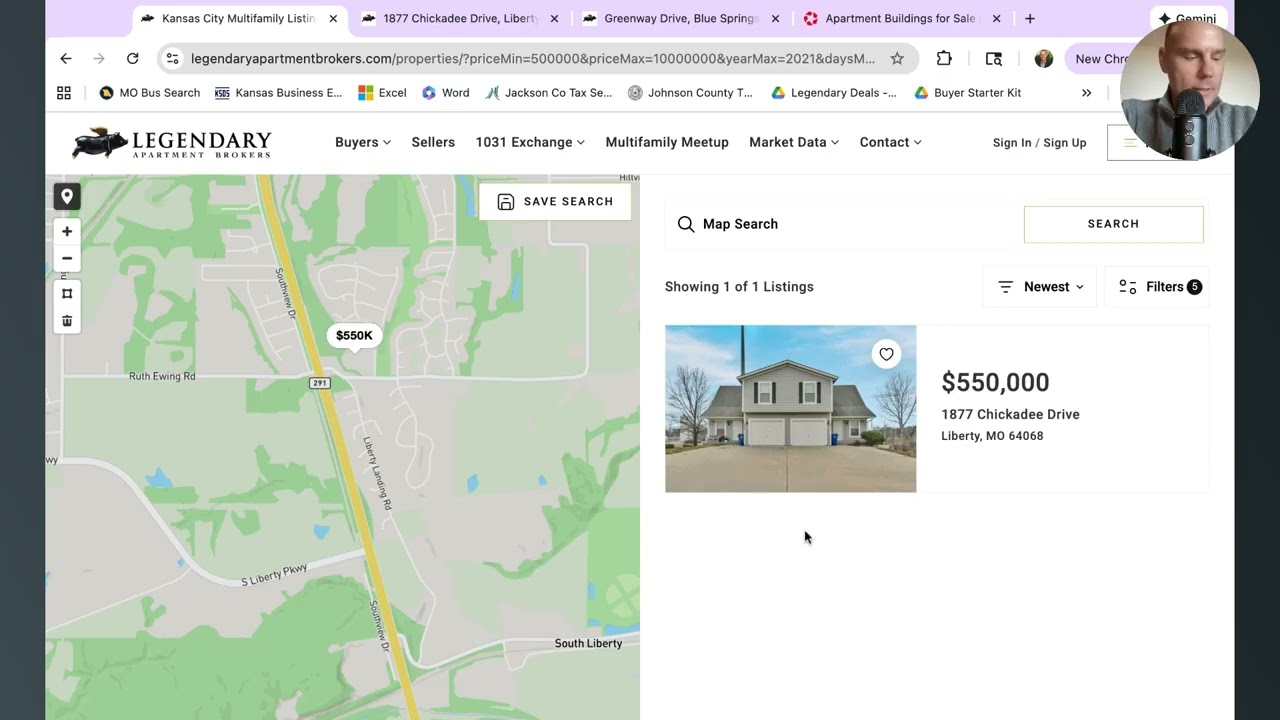Open the Multifamily Meetup page
This screenshot has height=720, width=1280.
pyautogui.click(x=667, y=142)
